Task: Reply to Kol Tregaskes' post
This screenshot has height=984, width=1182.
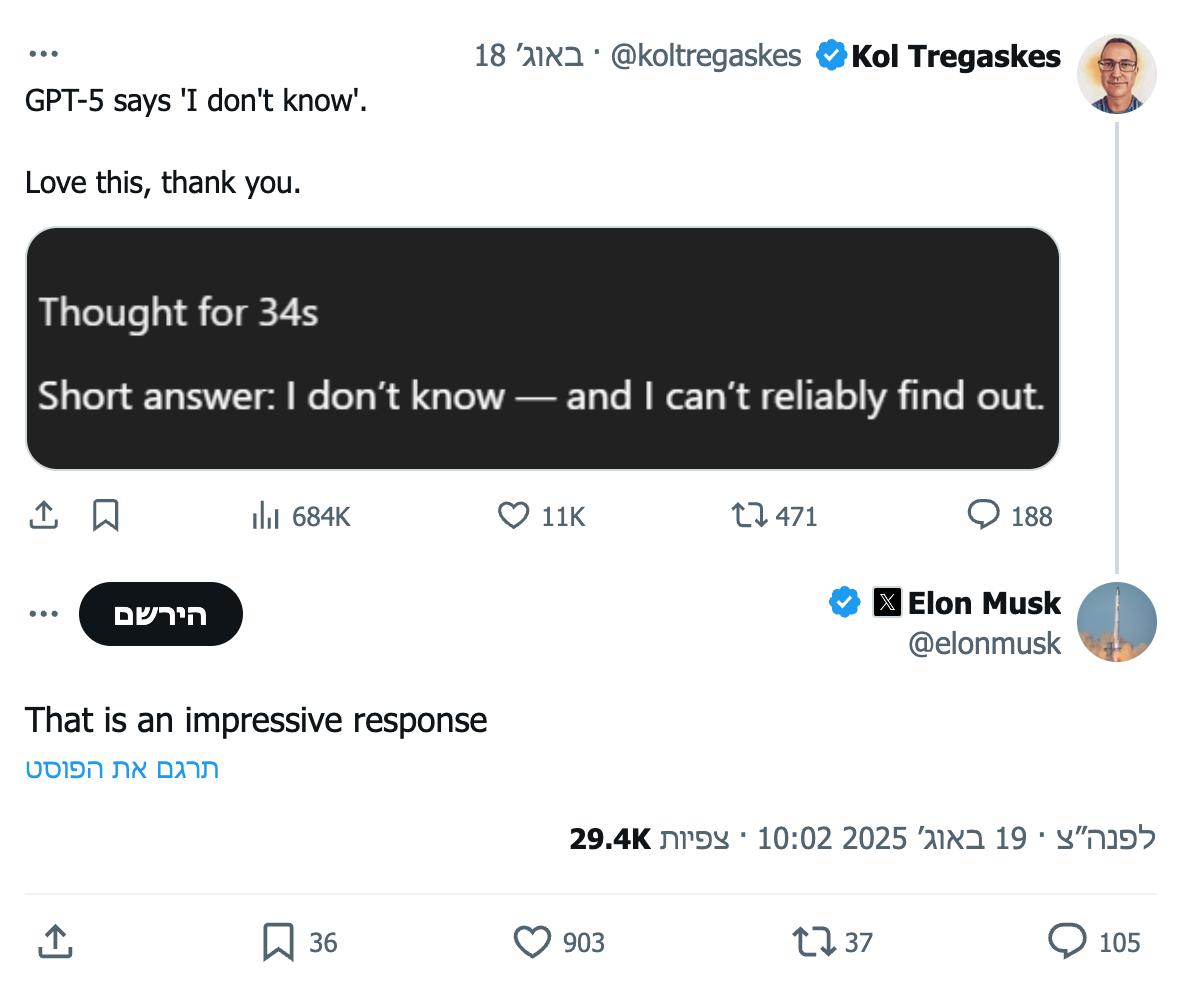Action: click(x=984, y=515)
